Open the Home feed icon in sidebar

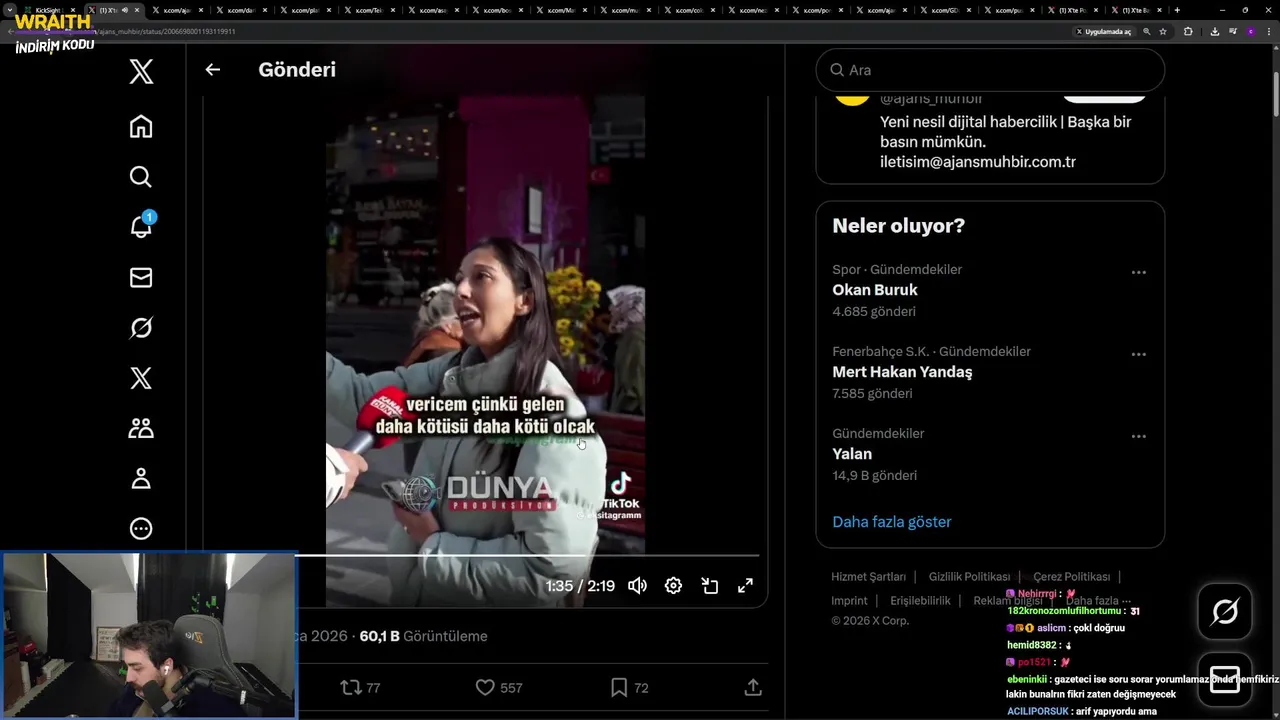click(x=141, y=127)
